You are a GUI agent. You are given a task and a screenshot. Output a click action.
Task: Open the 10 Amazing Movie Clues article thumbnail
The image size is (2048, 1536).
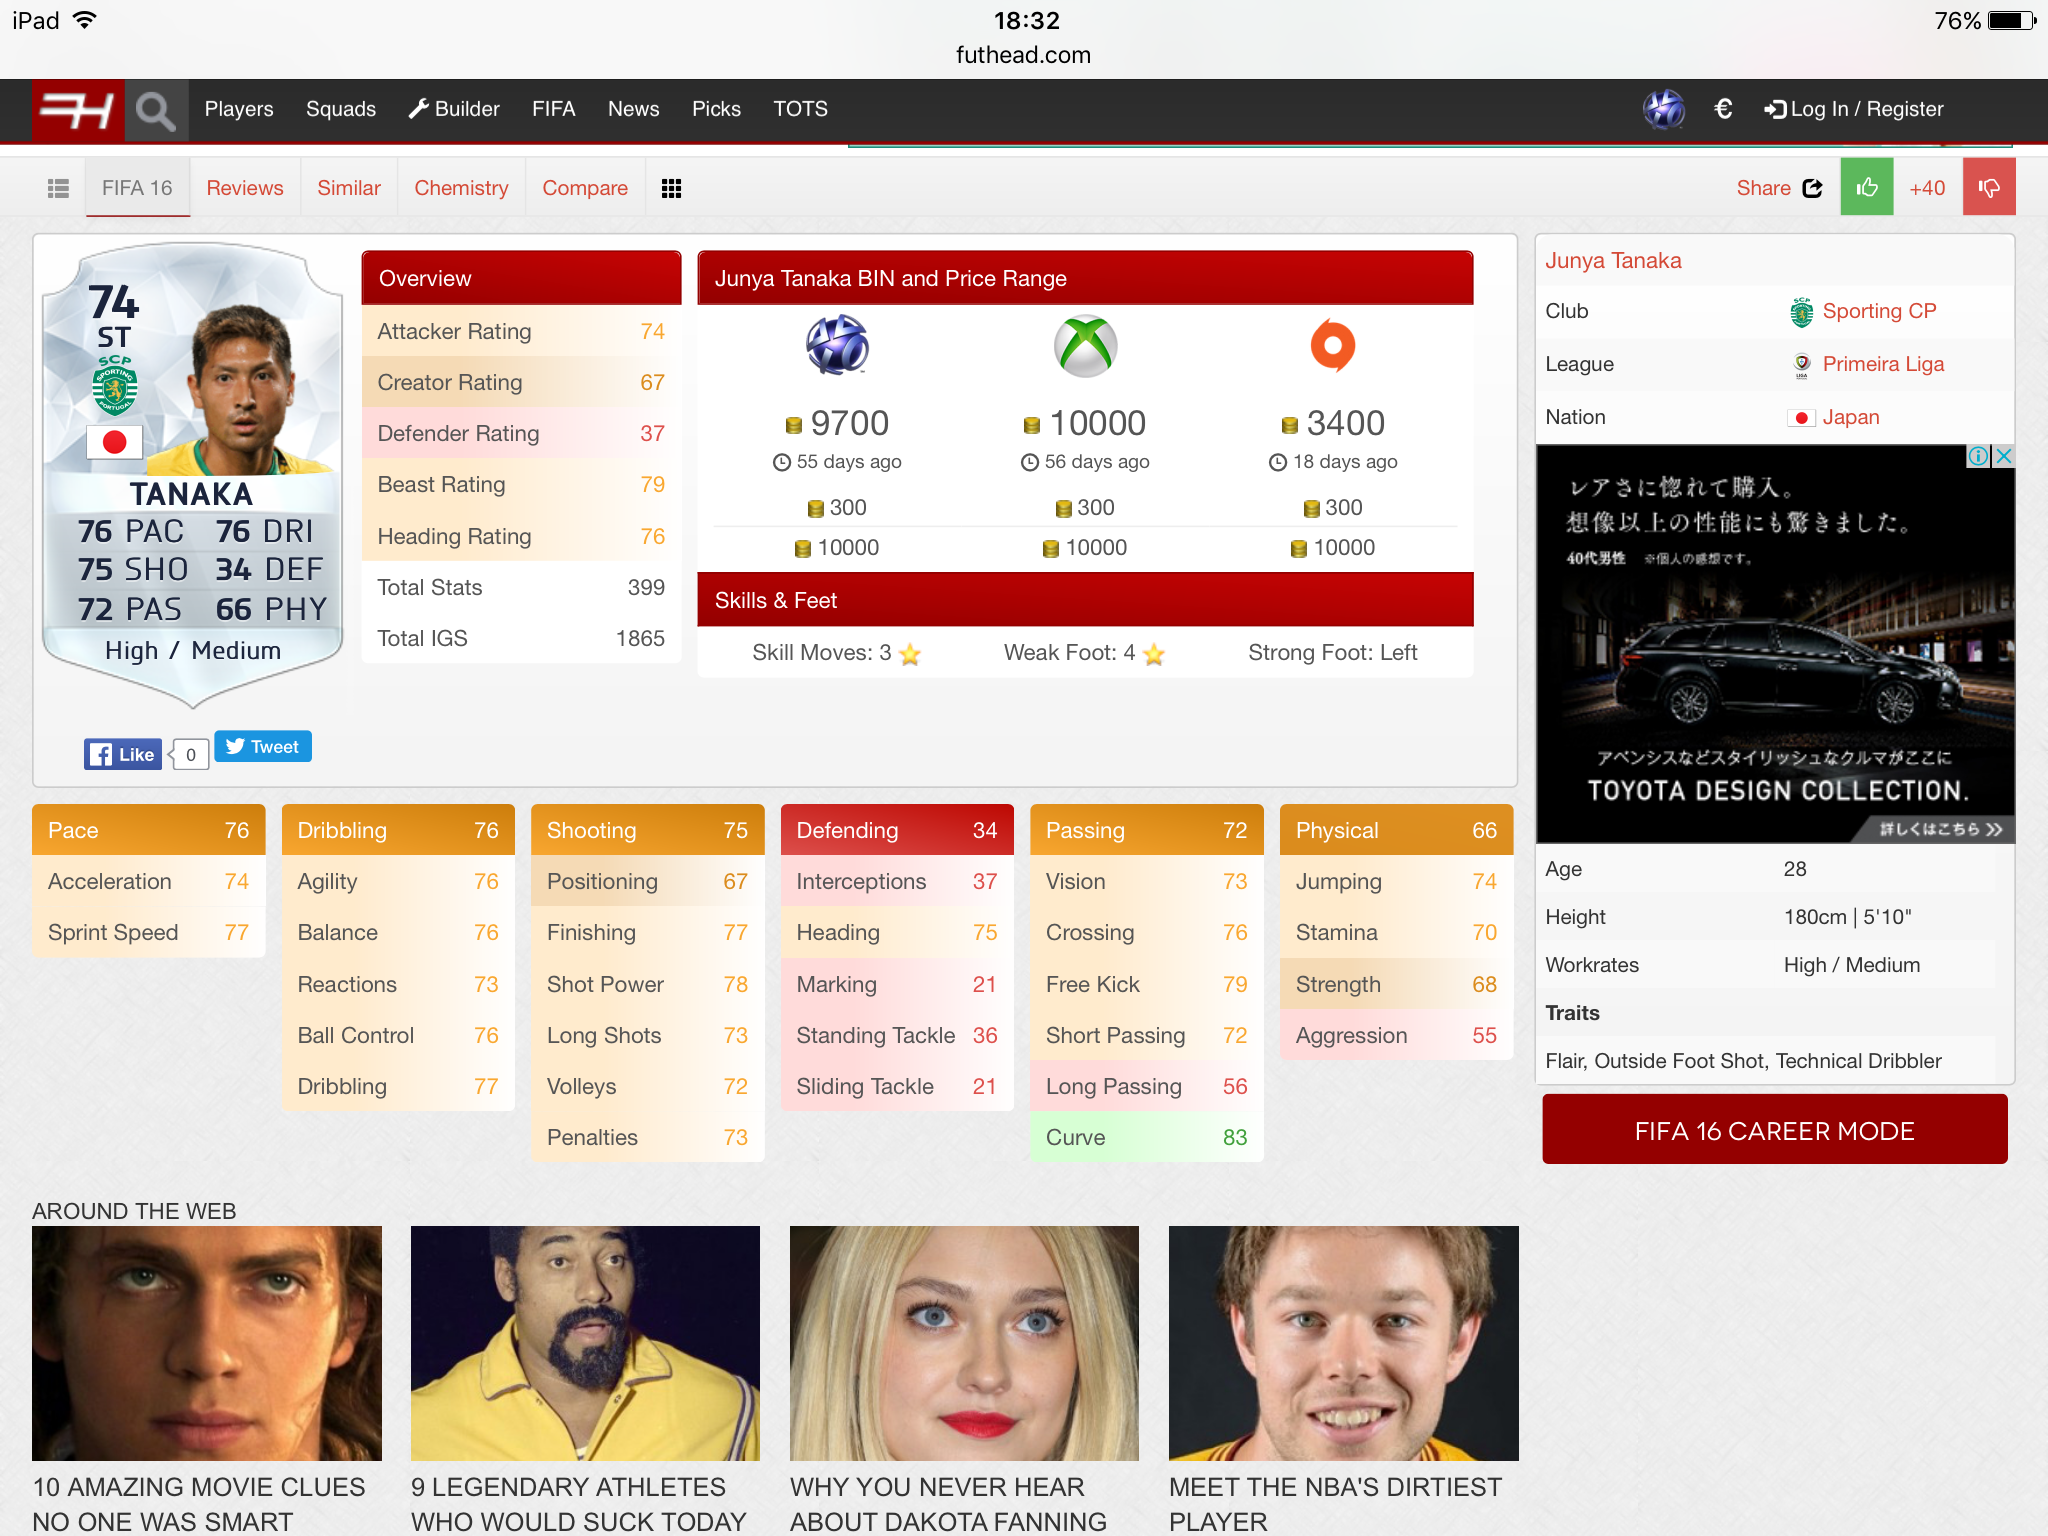tap(207, 1343)
